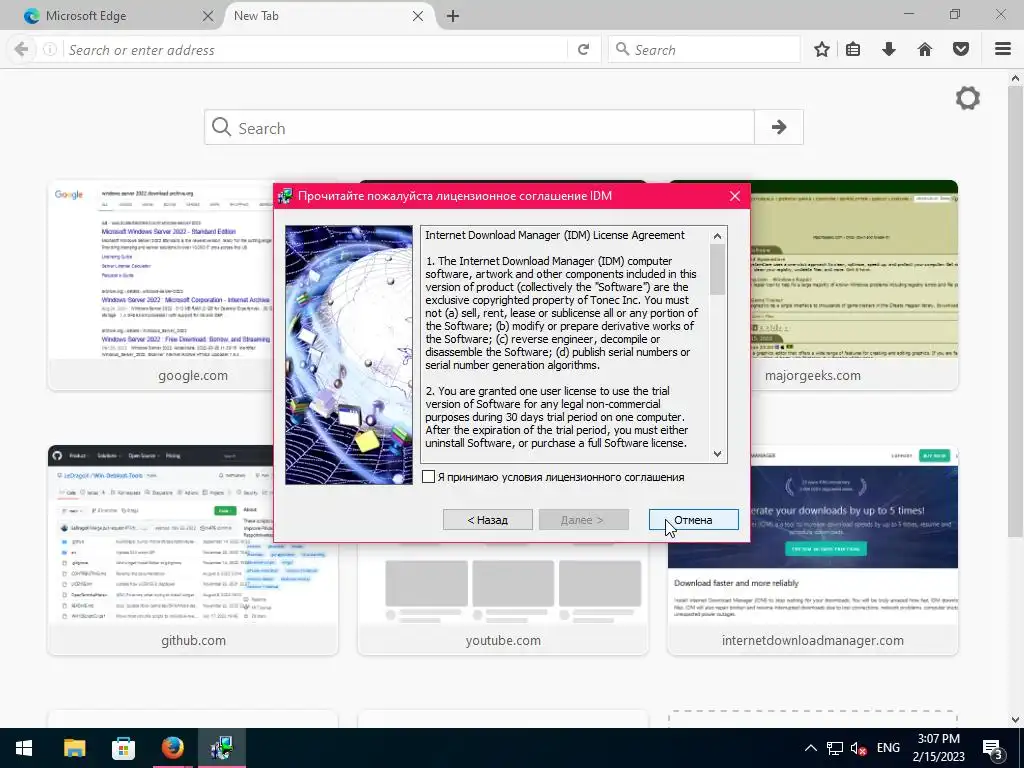The image size is (1024, 768).
Task: Click the new tab page Search box
Action: tap(479, 127)
